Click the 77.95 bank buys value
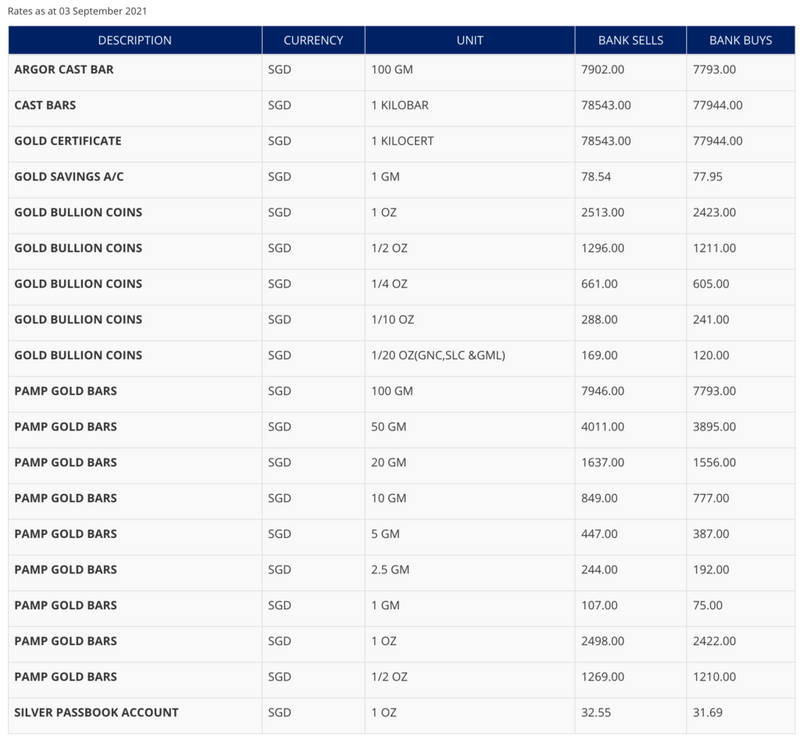 (708, 177)
